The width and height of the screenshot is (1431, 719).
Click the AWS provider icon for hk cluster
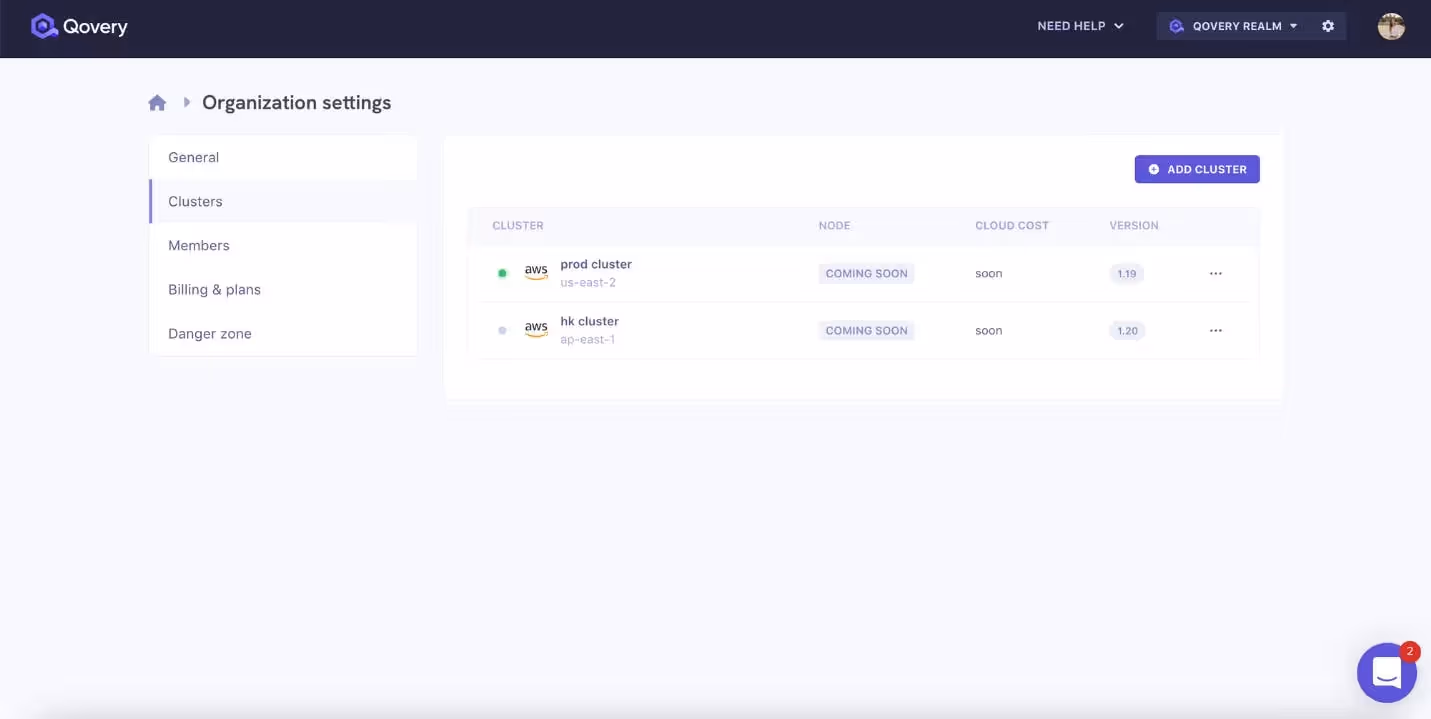[x=536, y=328]
